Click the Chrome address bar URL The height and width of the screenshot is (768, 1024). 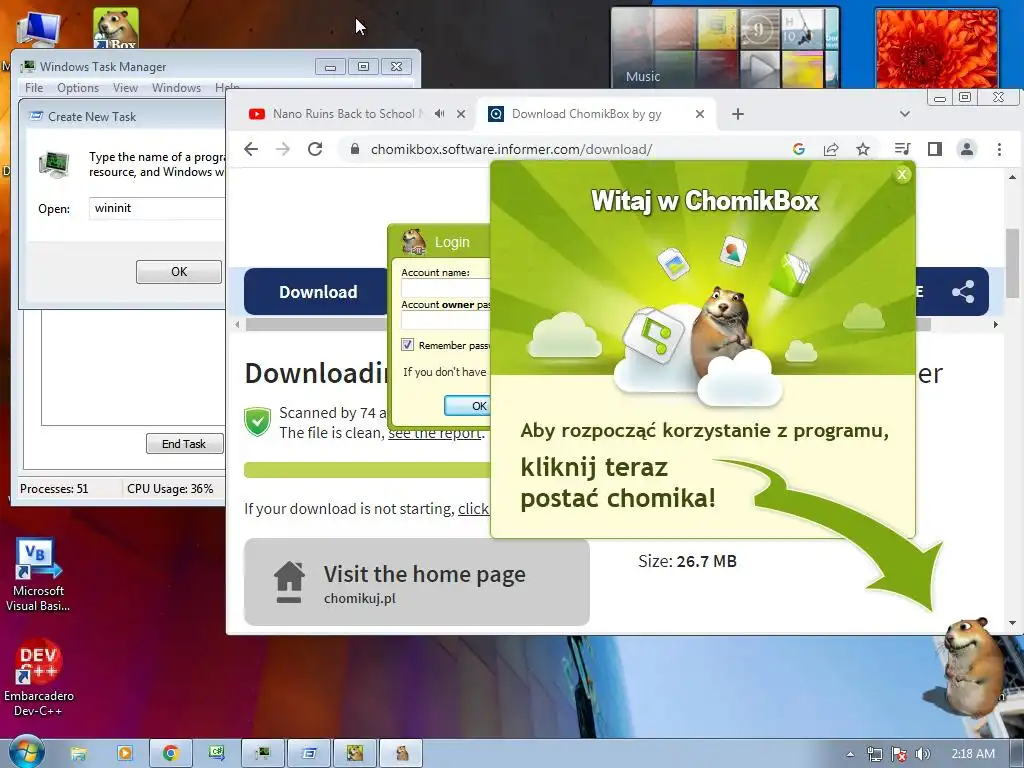(511, 149)
